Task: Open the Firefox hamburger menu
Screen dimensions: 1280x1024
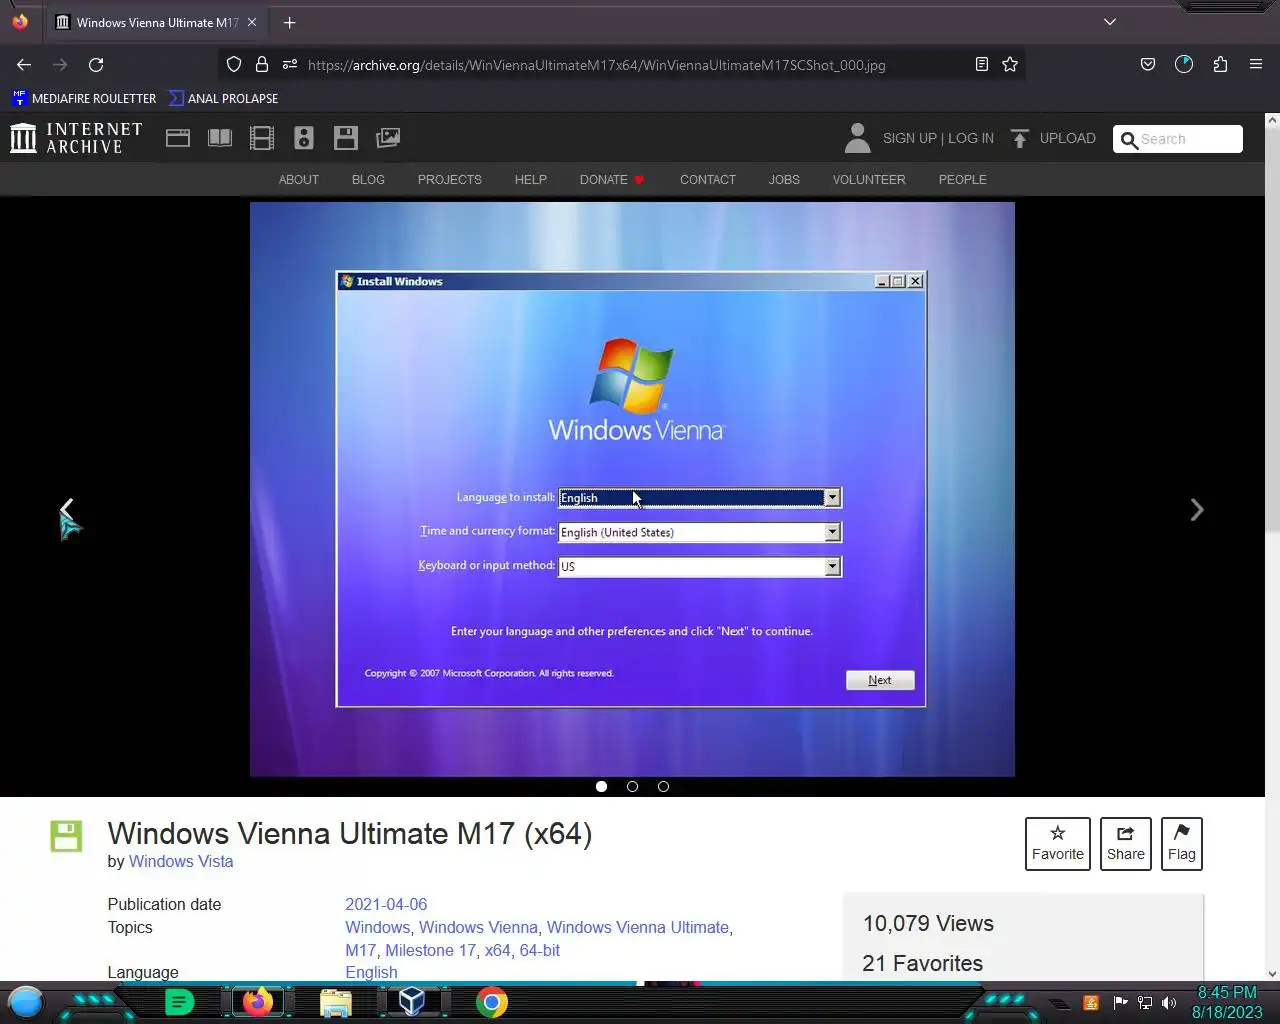Action: (1256, 64)
